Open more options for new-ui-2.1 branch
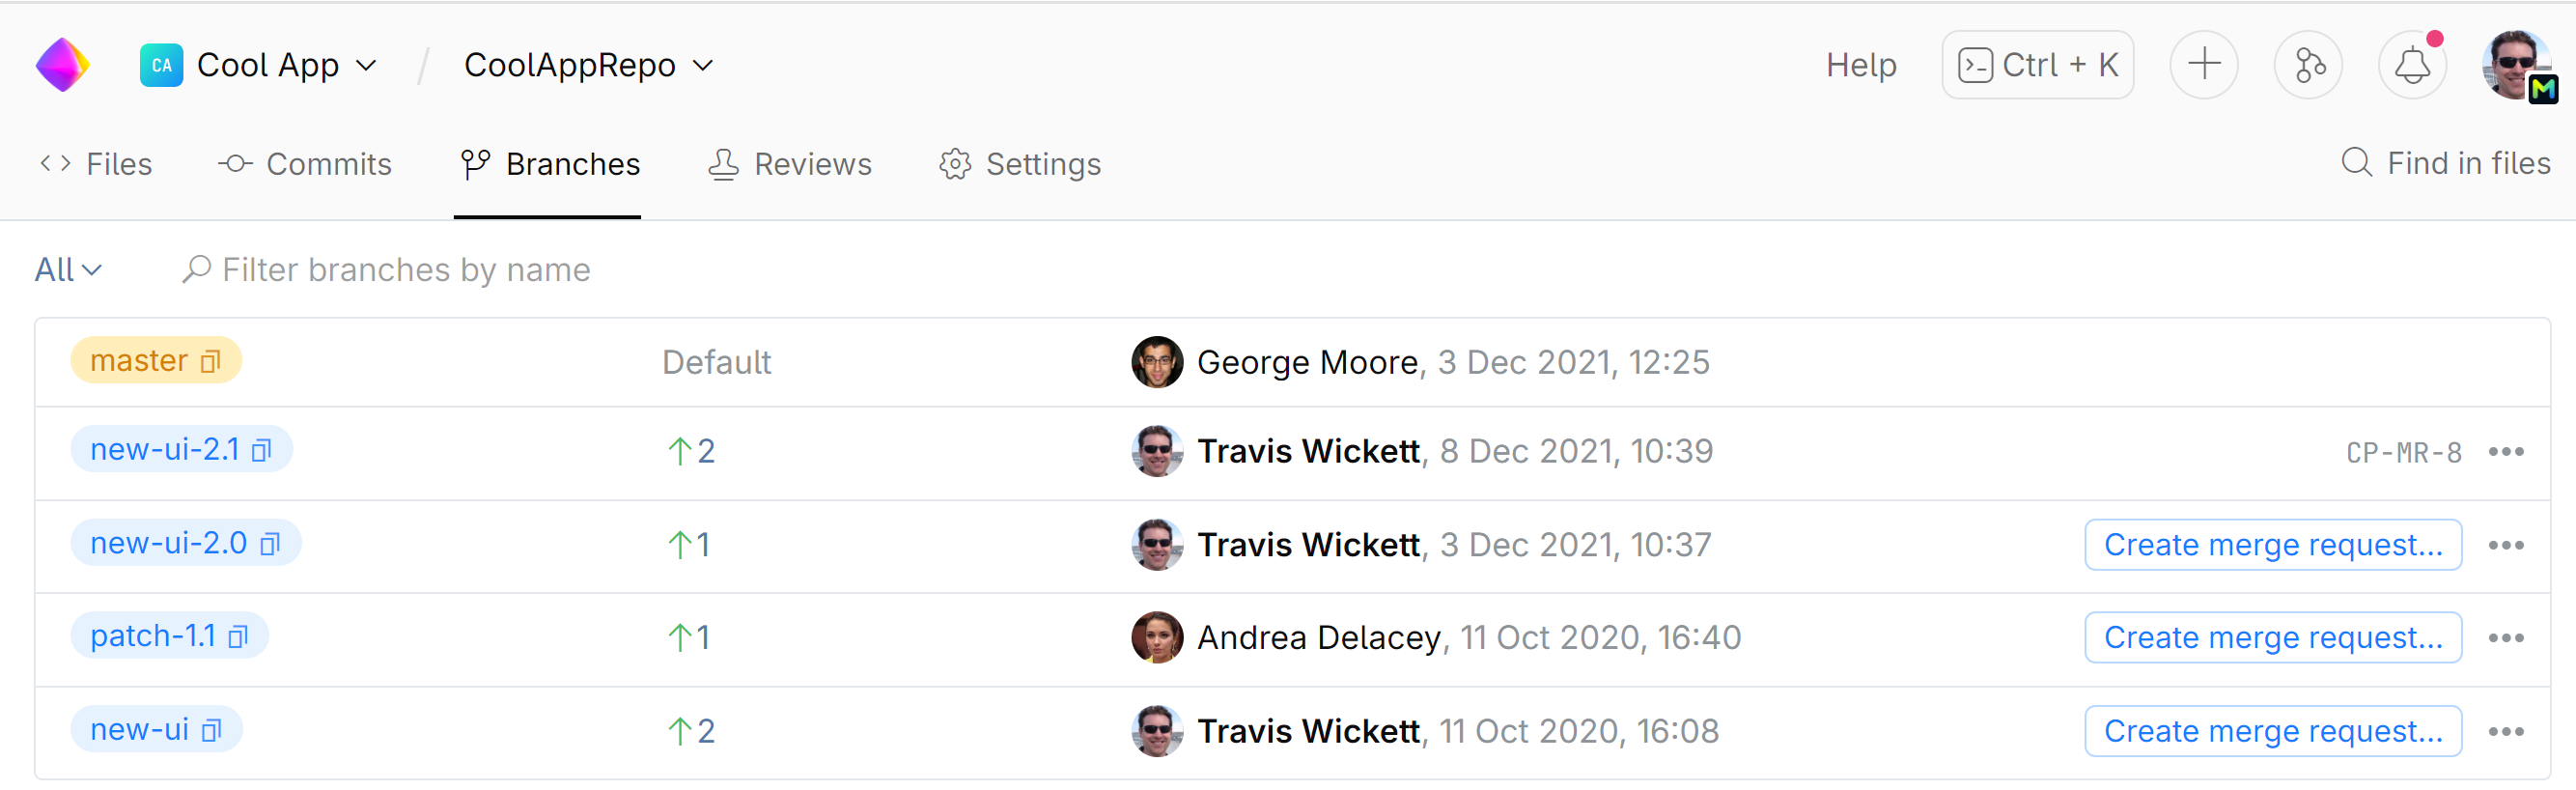 pos(2506,452)
